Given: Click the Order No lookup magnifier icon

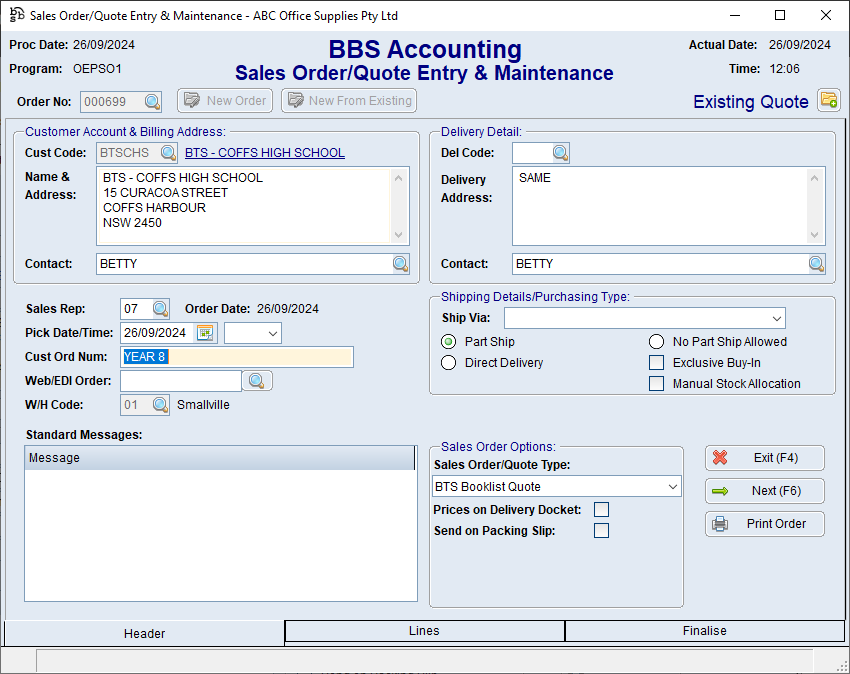Looking at the screenshot, I should click(x=152, y=102).
